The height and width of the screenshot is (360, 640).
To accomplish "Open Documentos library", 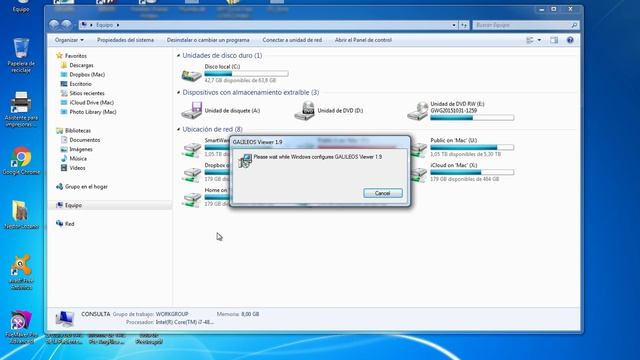I will point(84,140).
